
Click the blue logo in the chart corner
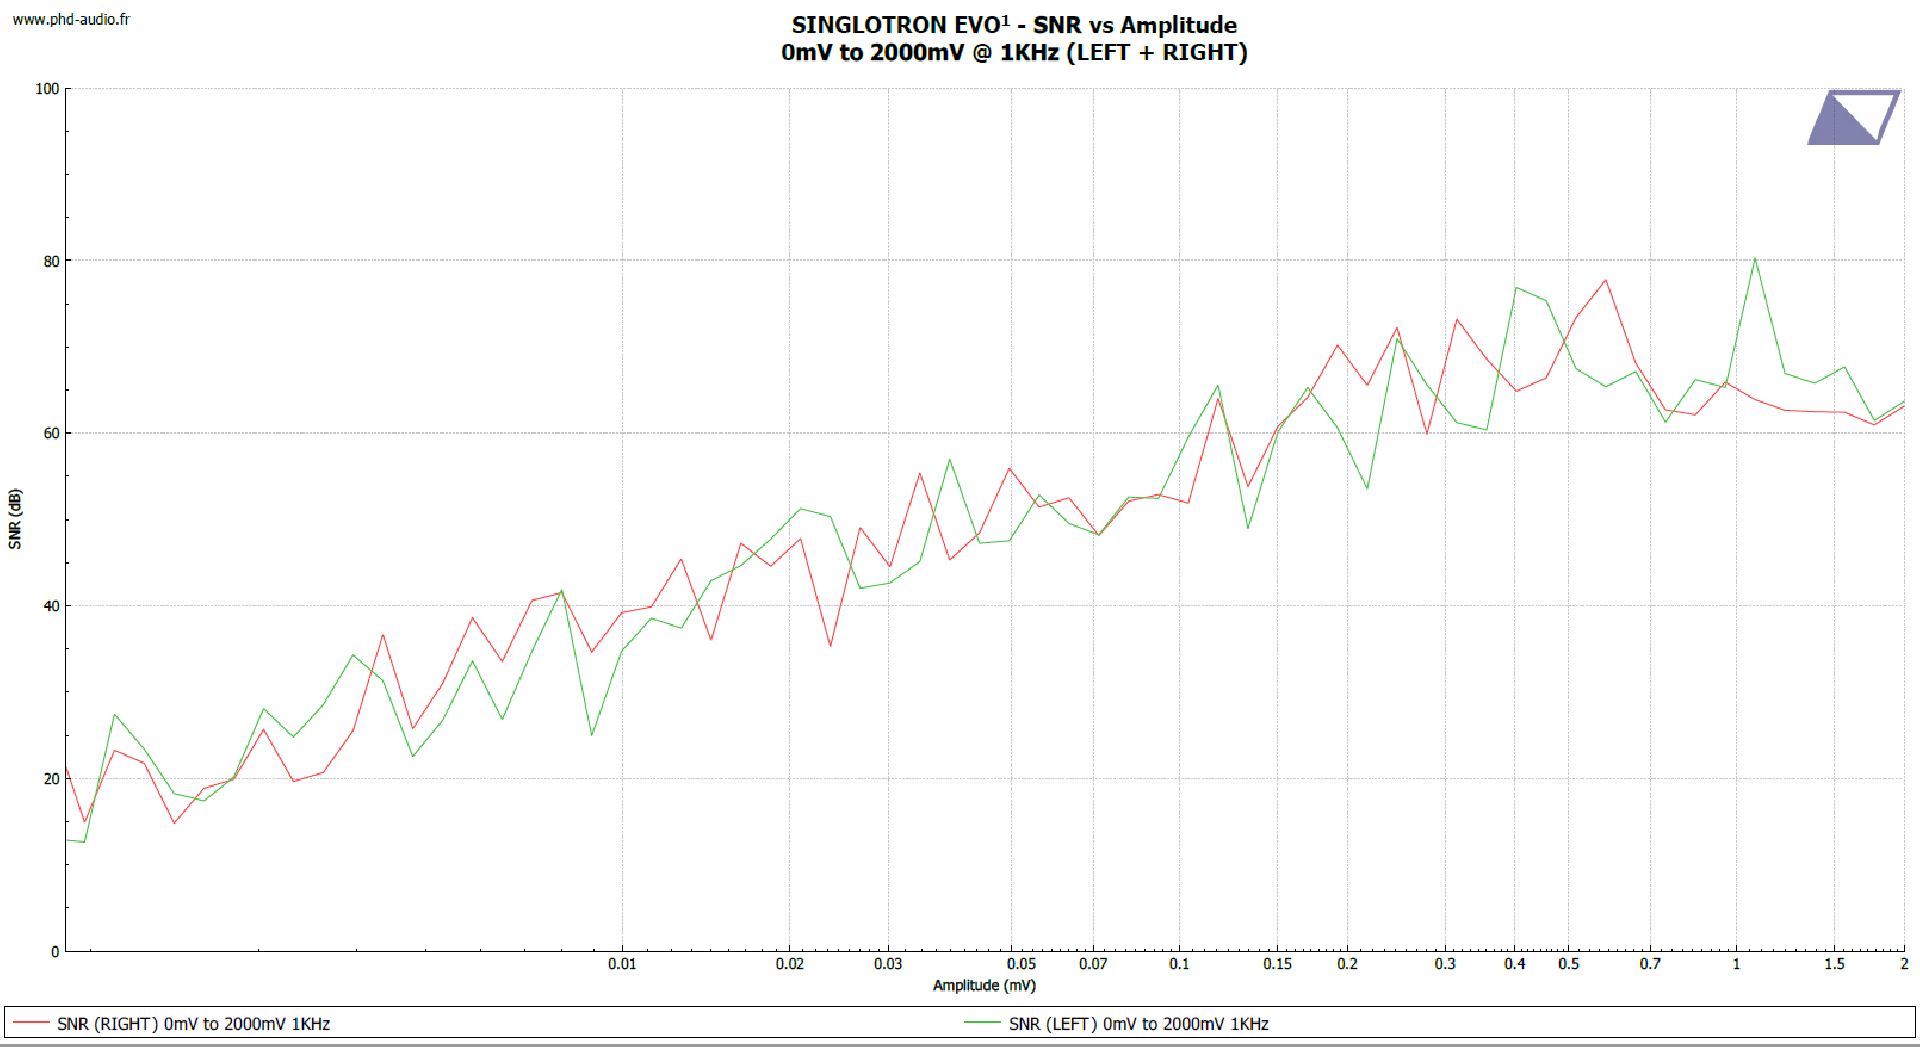(x=1853, y=117)
